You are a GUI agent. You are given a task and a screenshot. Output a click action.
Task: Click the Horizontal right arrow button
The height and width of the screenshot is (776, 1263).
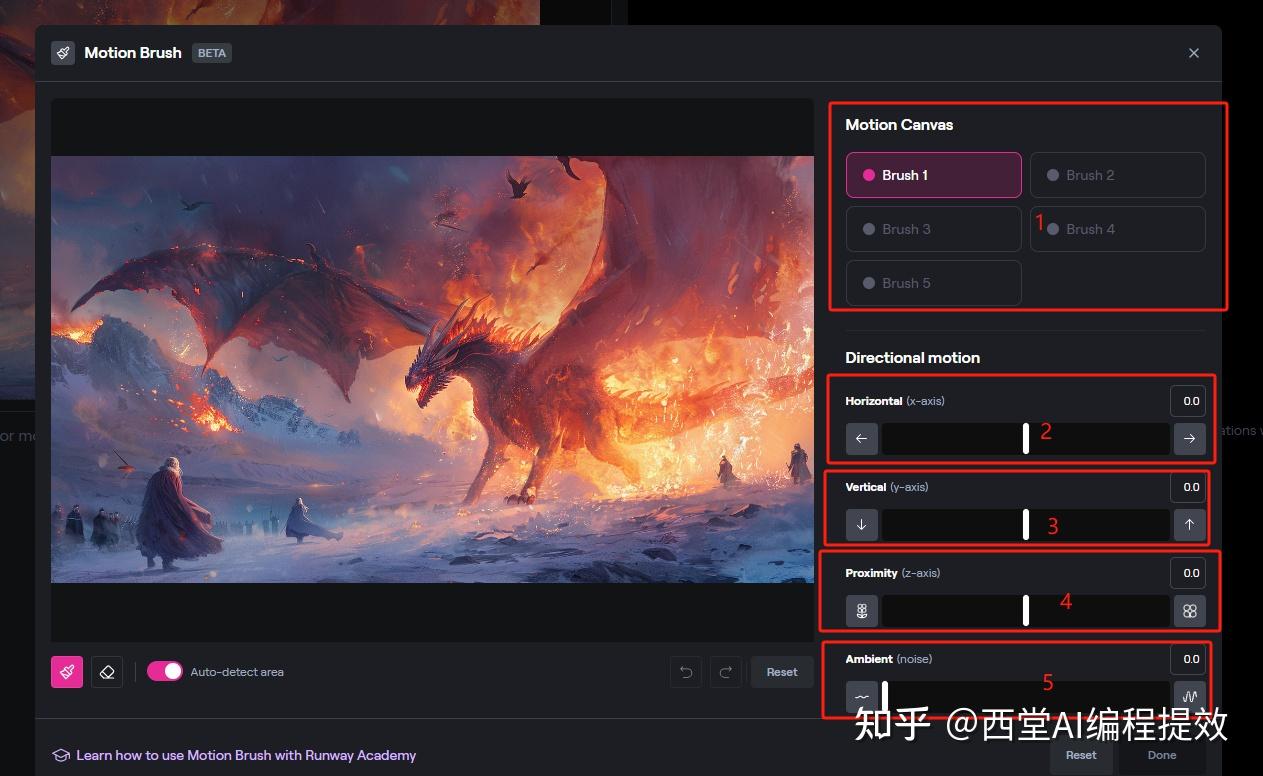coord(1190,438)
